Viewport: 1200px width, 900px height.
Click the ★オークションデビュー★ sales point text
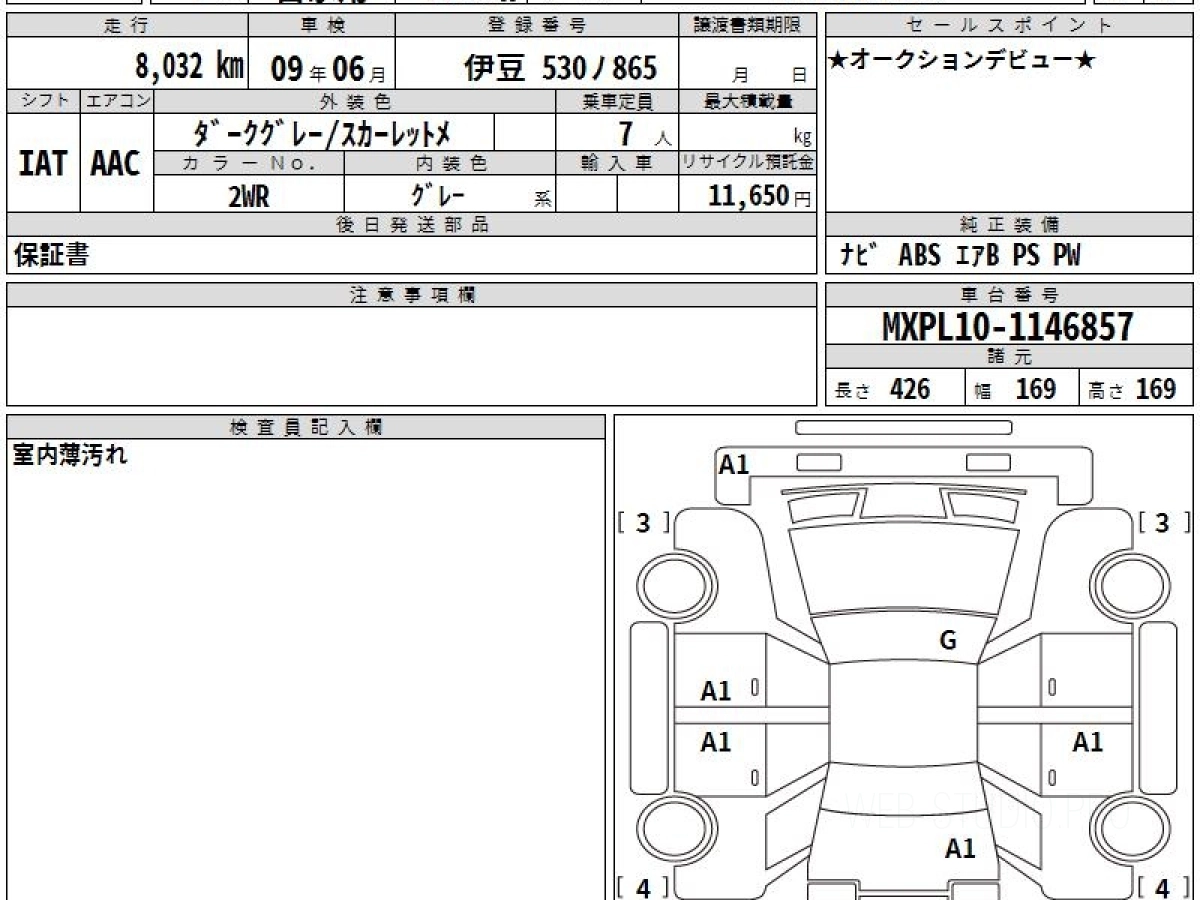point(962,61)
